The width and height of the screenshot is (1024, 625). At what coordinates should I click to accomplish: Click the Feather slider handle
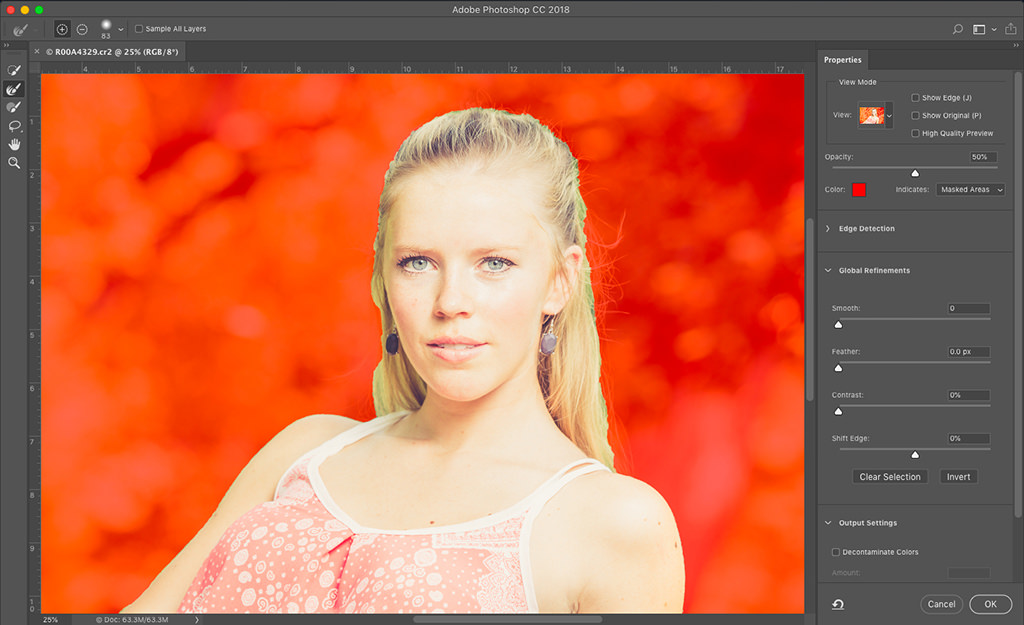click(x=839, y=368)
